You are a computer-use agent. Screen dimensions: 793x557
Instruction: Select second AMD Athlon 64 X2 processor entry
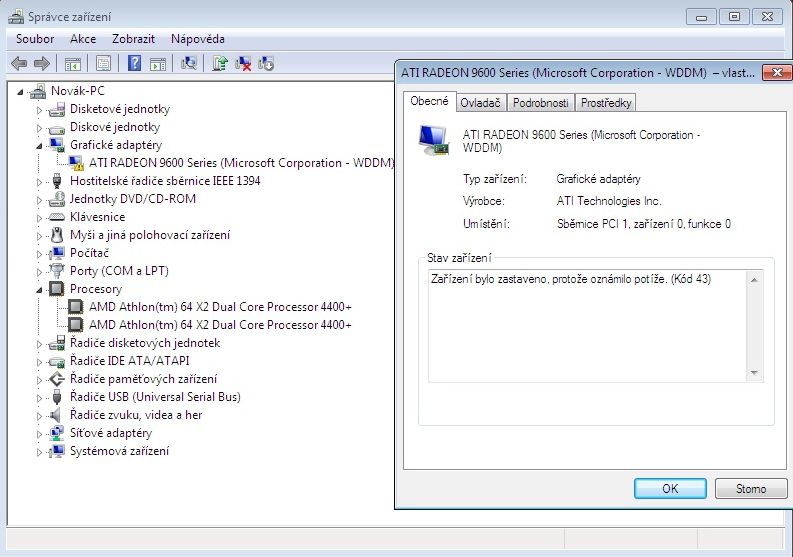click(220, 325)
